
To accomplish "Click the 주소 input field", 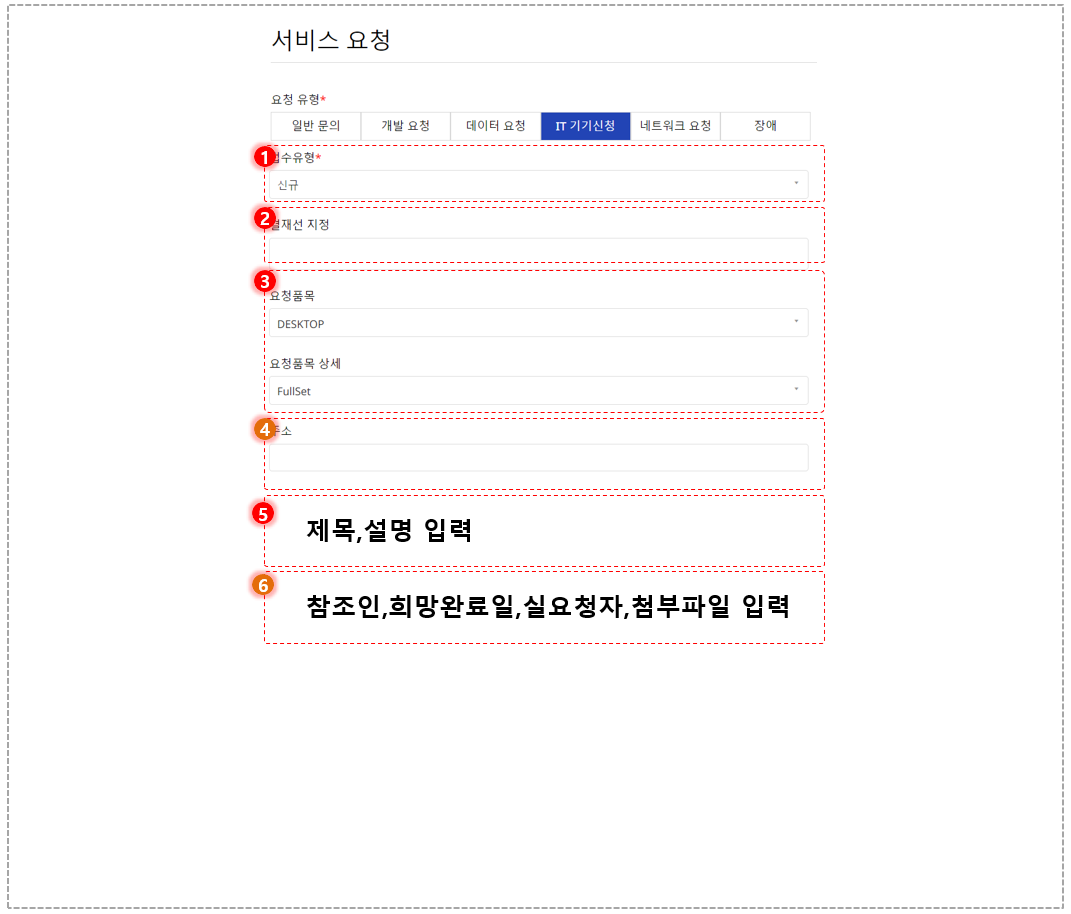I will click(x=538, y=458).
